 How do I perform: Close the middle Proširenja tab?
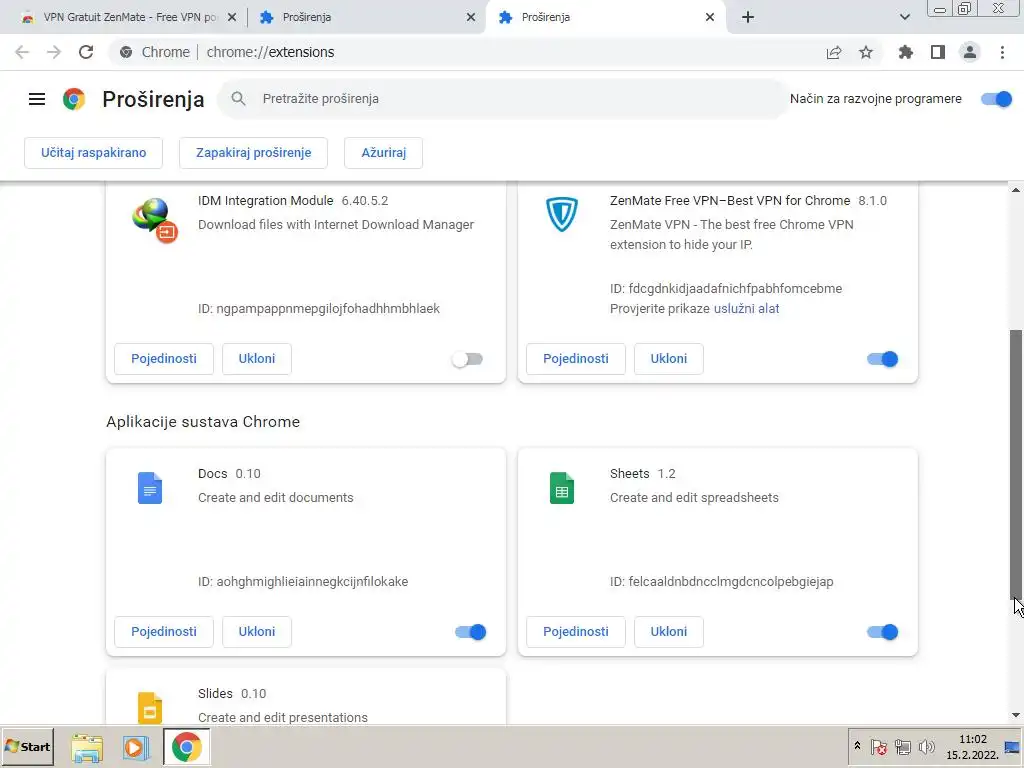pos(471,18)
